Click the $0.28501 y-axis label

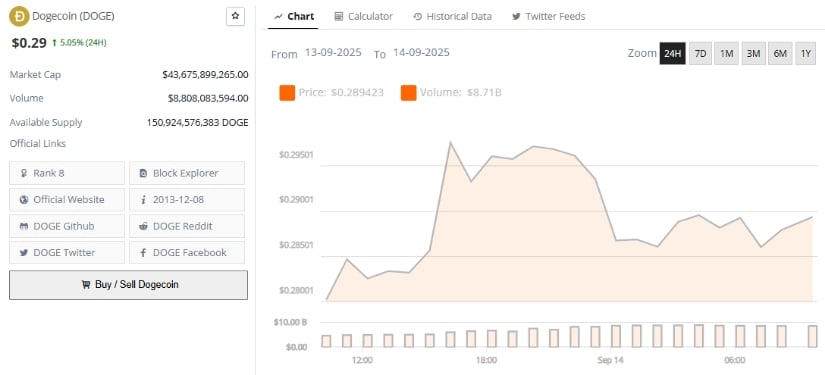(296, 245)
